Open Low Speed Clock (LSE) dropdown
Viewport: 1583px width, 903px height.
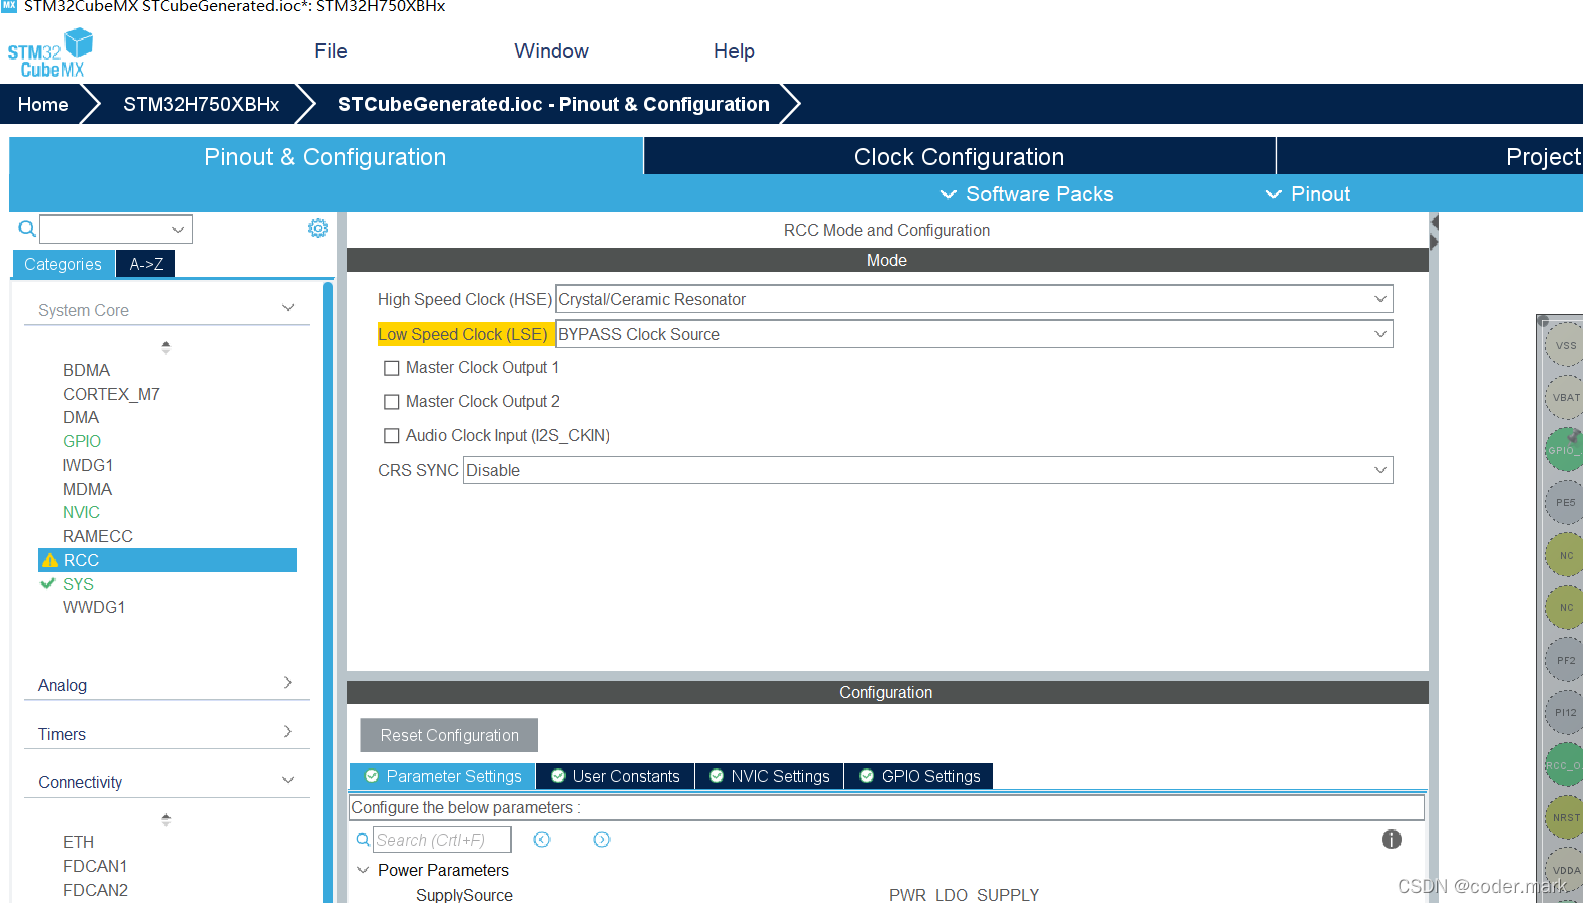pos(974,334)
